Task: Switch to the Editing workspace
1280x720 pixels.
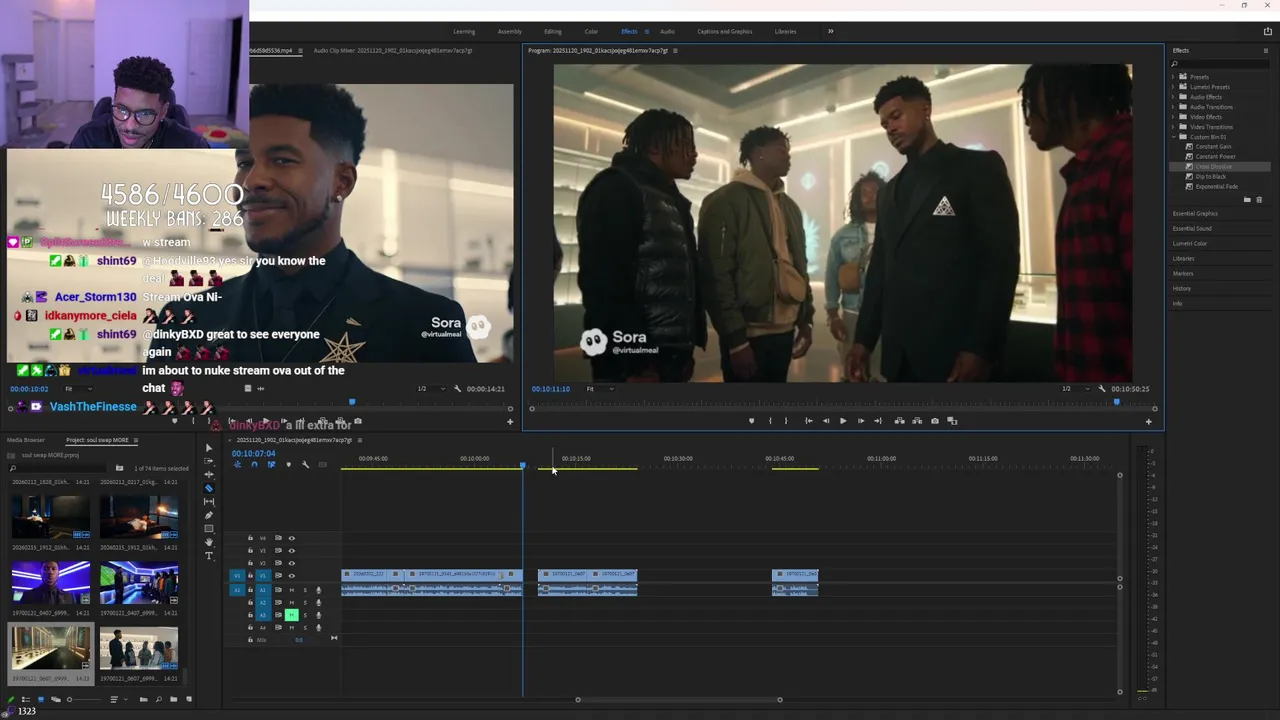Action: 552,31
